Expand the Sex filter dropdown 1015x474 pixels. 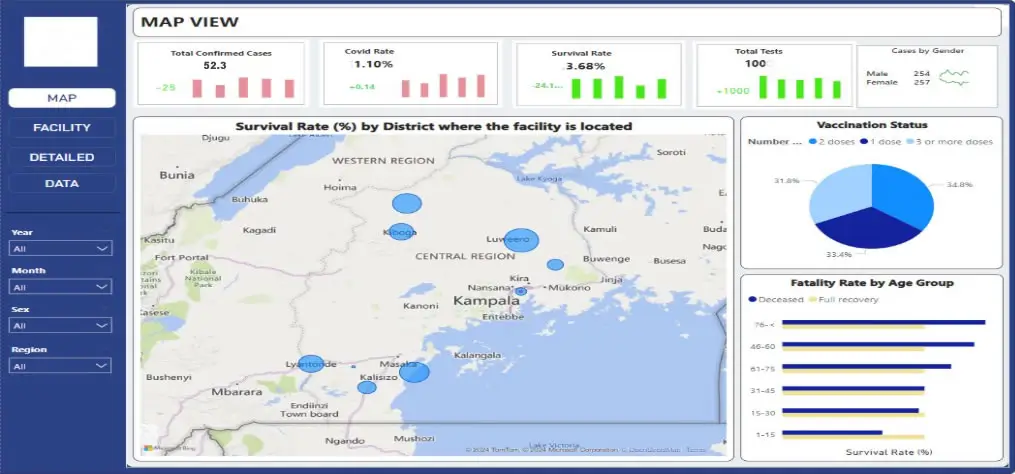(60, 326)
